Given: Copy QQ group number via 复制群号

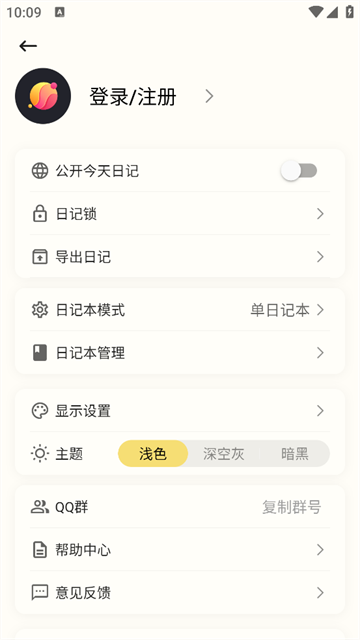Looking at the screenshot, I should pos(291,507).
